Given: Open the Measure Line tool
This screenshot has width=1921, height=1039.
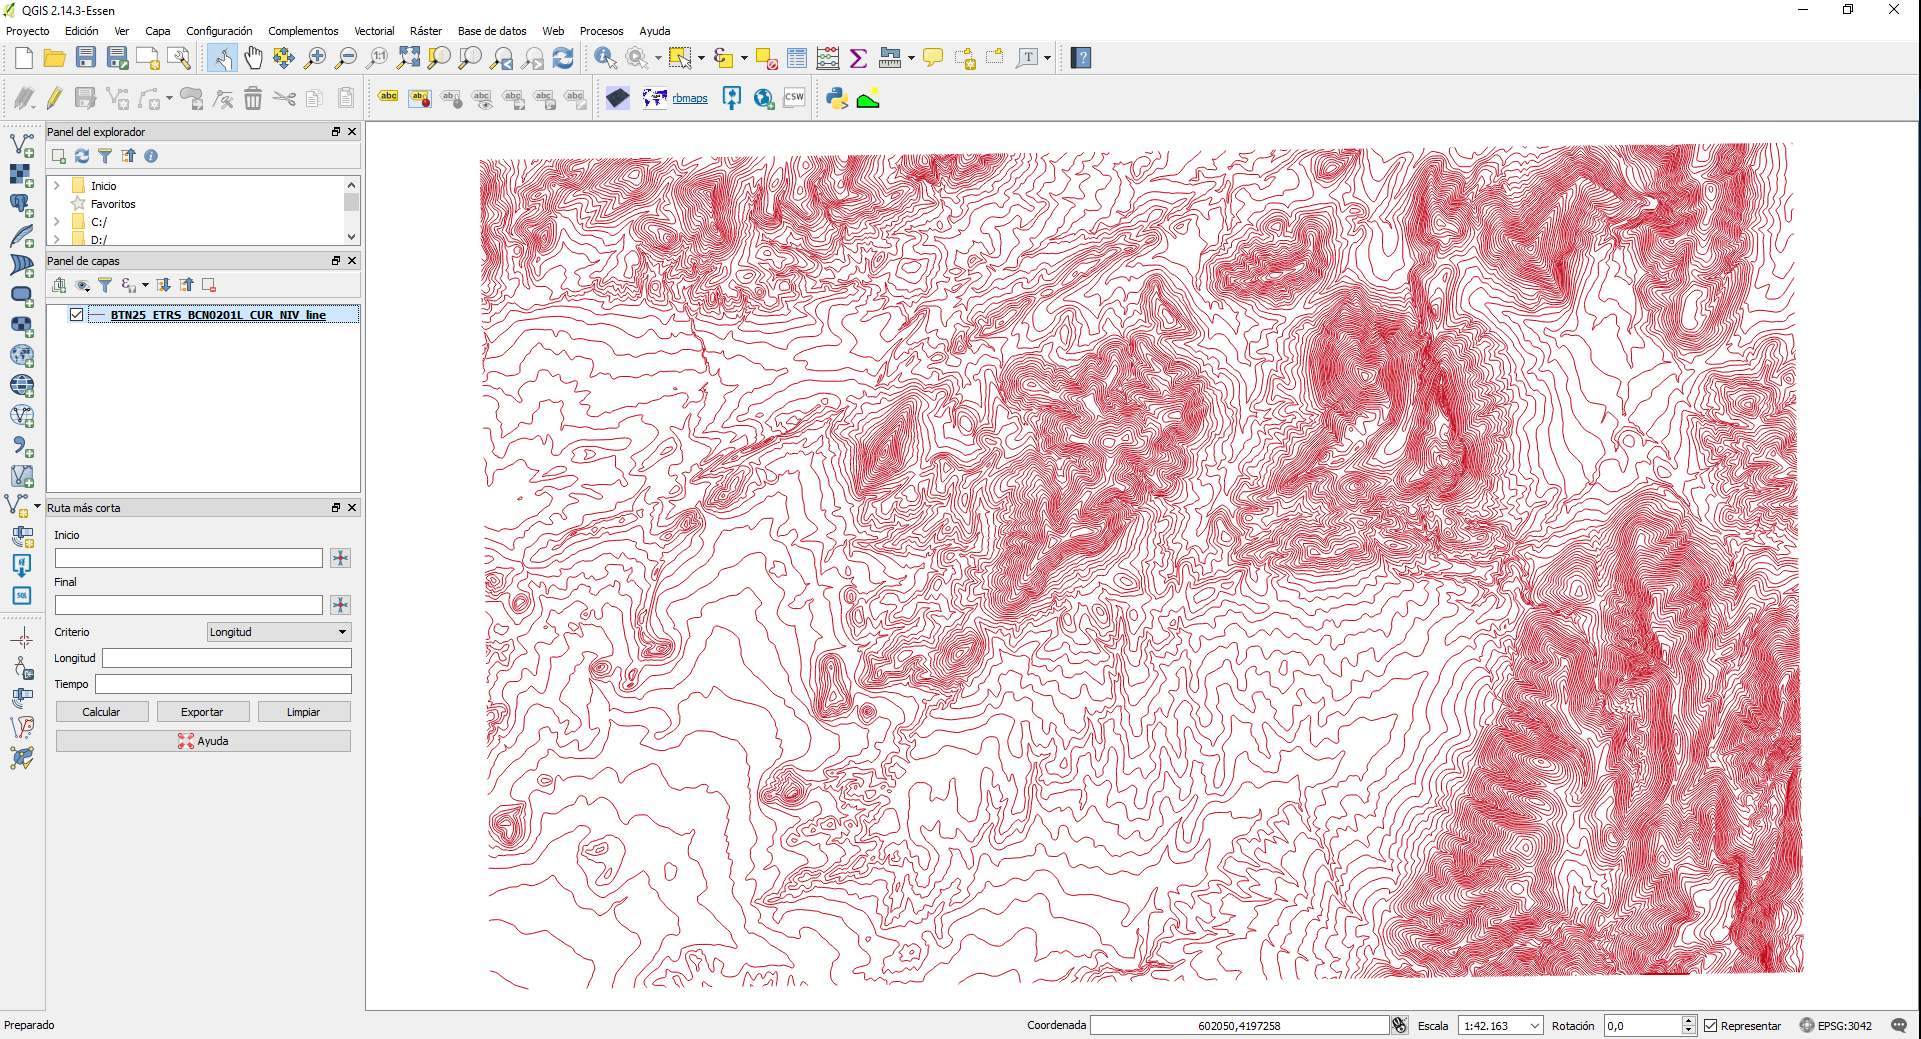Looking at the screenshot, I should tap(888, 57).
